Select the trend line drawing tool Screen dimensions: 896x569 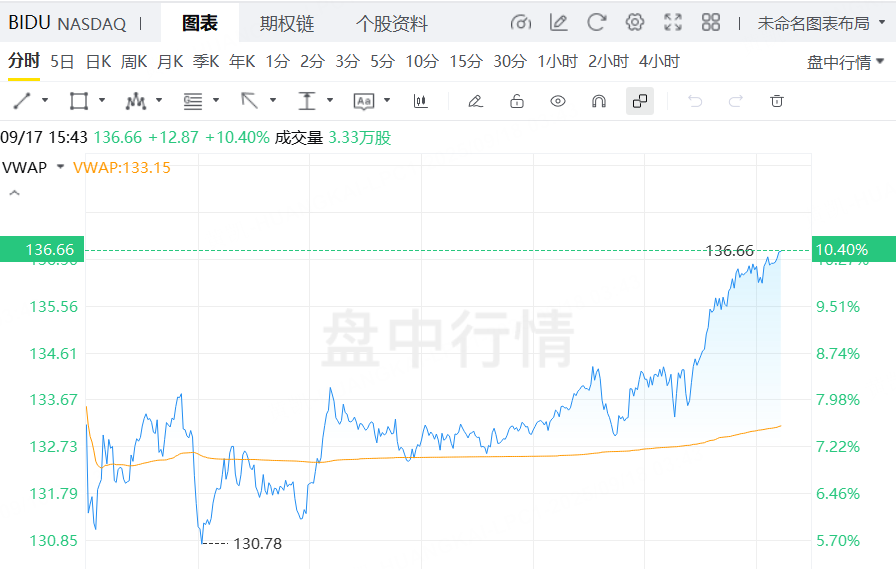click(22, 101)
